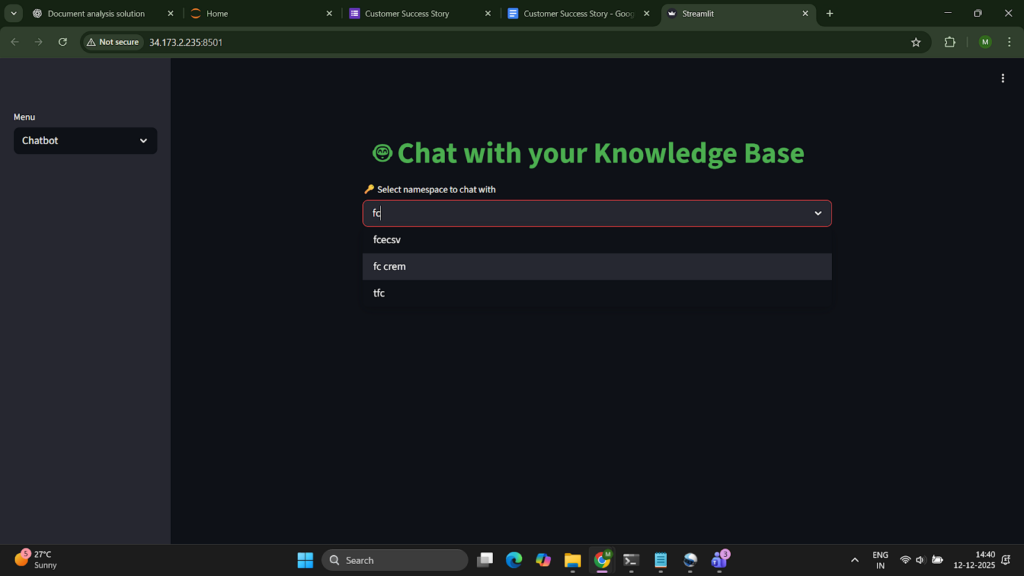Open a new browser tab
The width and height of the screenshot is (1024, 576).
[x=830, y=14]
